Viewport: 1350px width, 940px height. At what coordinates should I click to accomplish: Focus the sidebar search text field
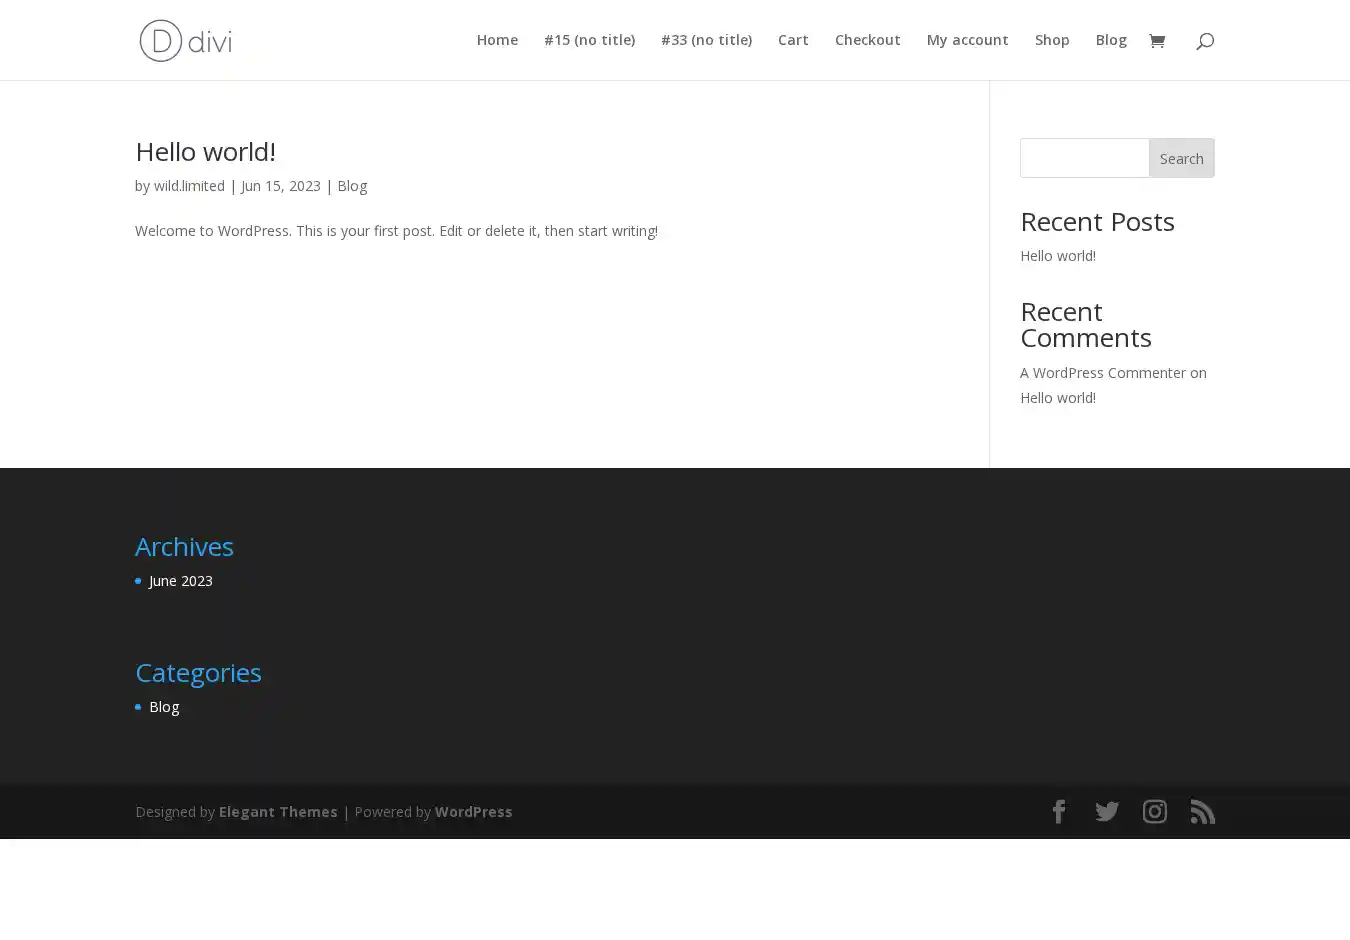pos(1084,158)
